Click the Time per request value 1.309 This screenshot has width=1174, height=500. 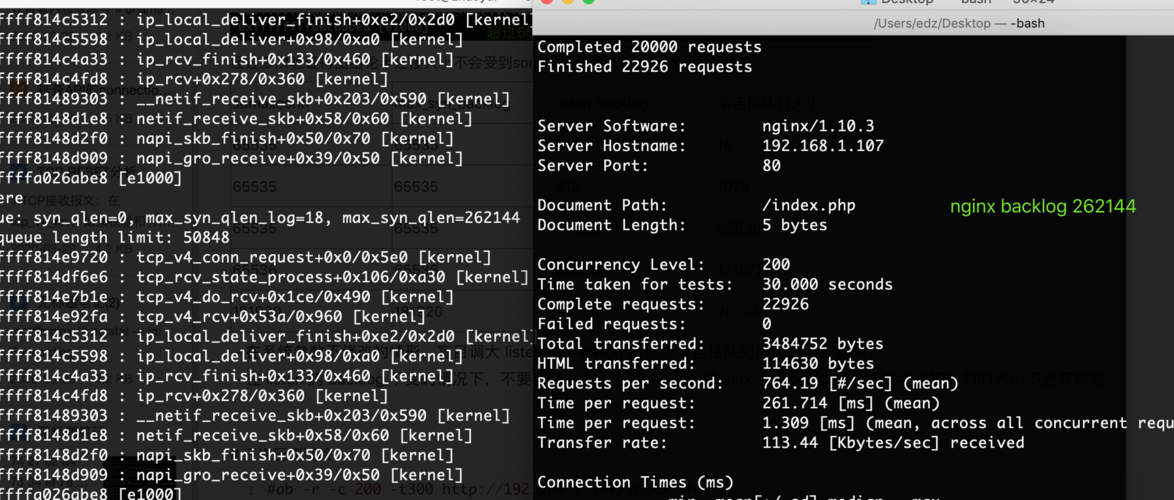coord(785,423)
